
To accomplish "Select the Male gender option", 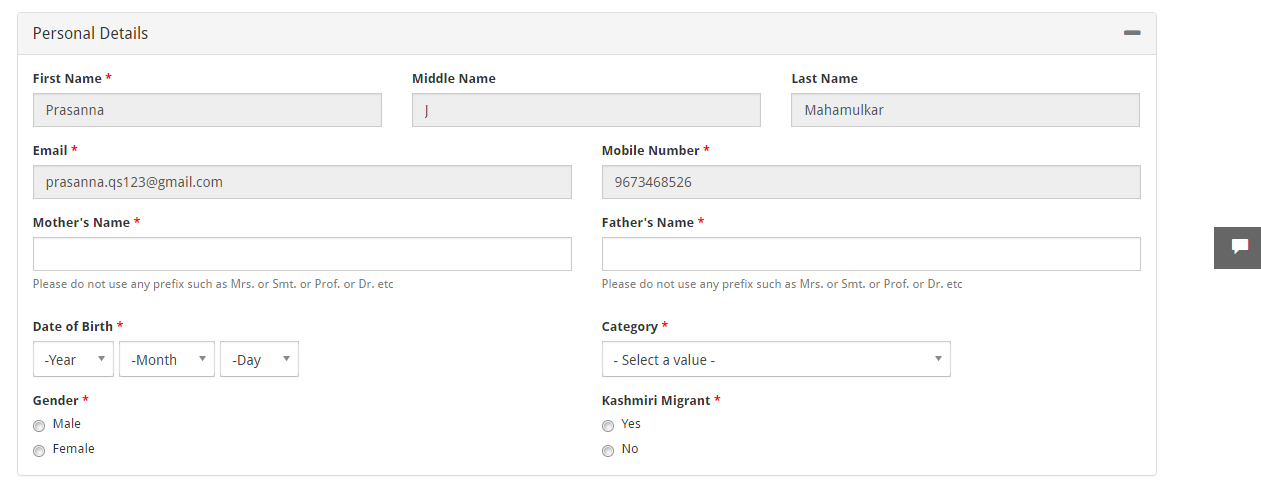I will [x=39, y=426].
